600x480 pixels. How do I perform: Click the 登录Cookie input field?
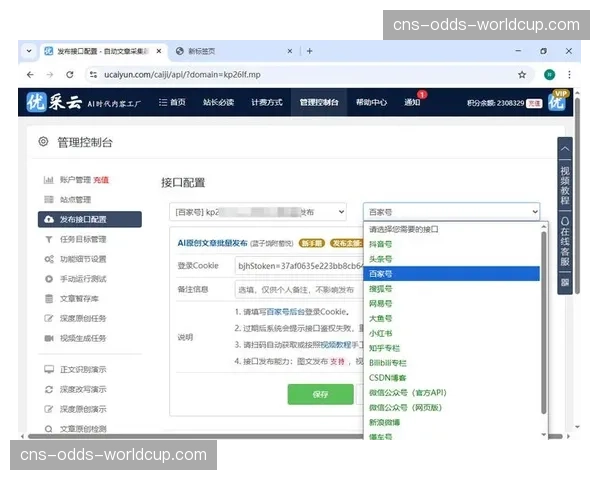click(x=299, y=266)
